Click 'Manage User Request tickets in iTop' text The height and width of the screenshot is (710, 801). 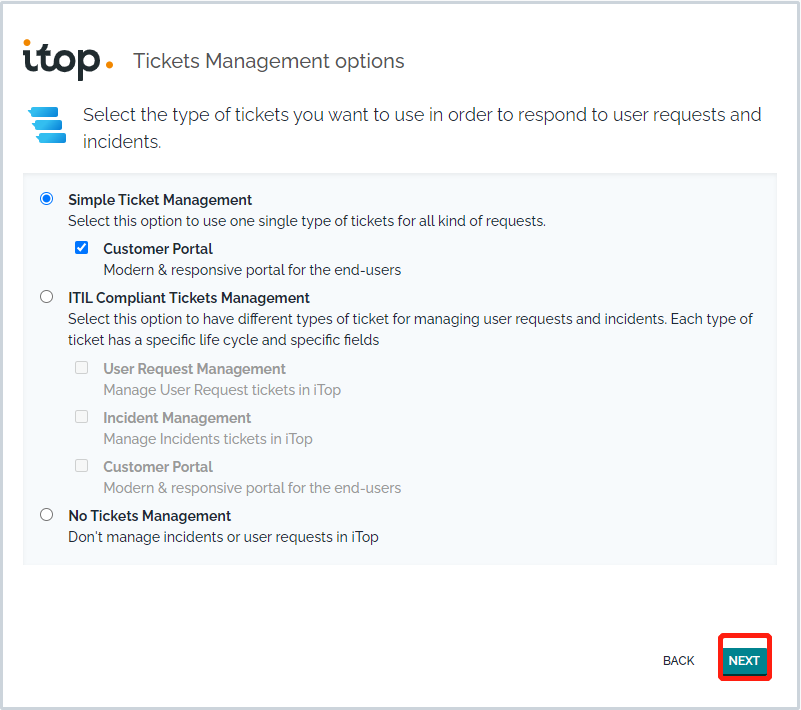pos(222,390)
